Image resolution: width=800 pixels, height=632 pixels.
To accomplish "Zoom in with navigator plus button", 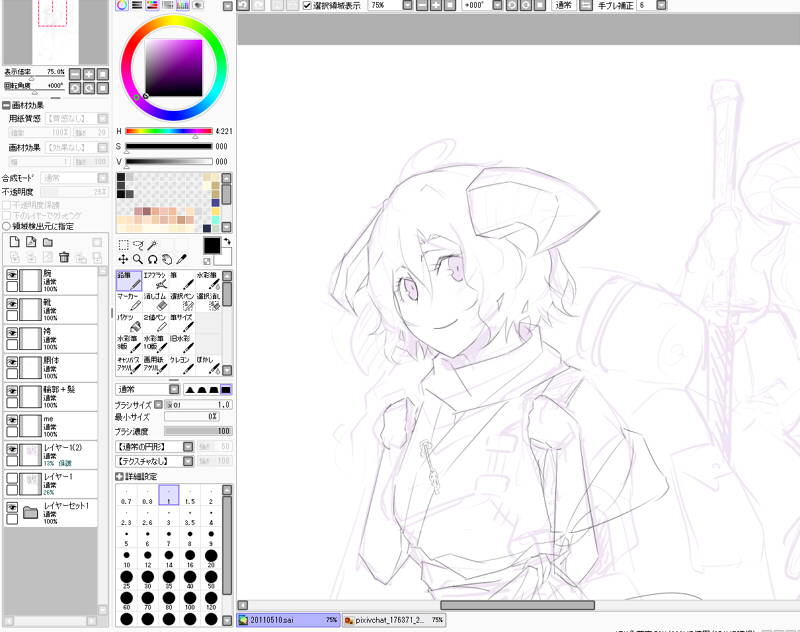I will click(89, 74).
